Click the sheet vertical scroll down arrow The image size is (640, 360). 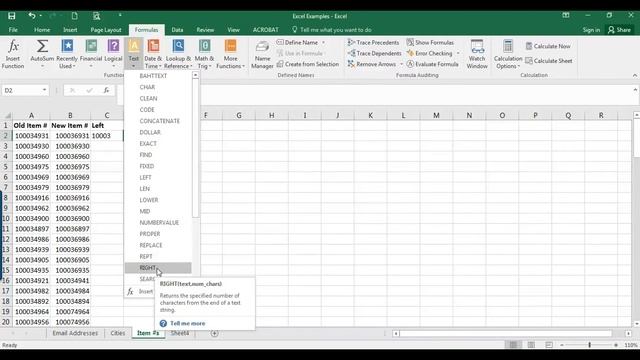pos(636,324)
